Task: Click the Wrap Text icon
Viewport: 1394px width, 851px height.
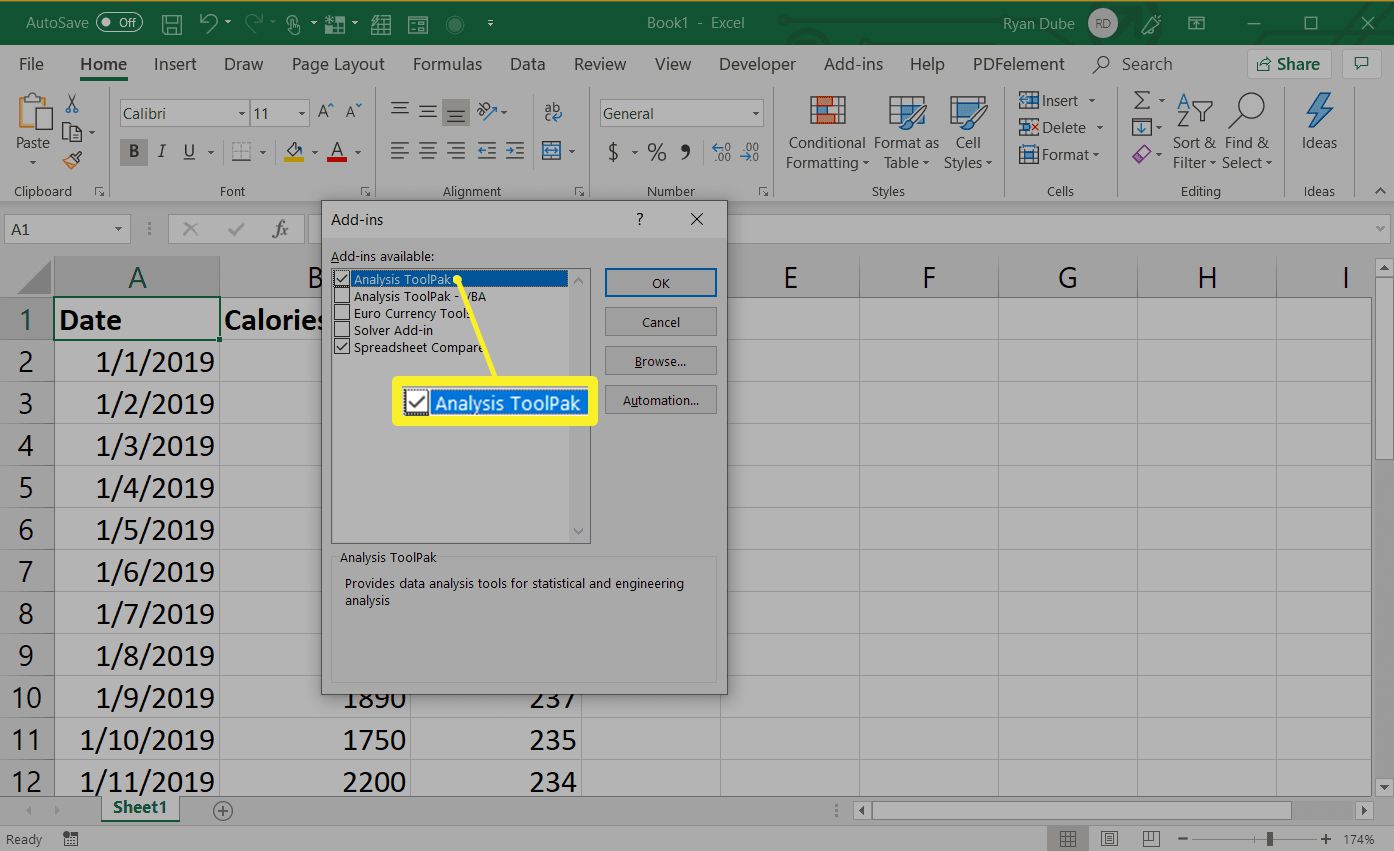Action: 553,111
